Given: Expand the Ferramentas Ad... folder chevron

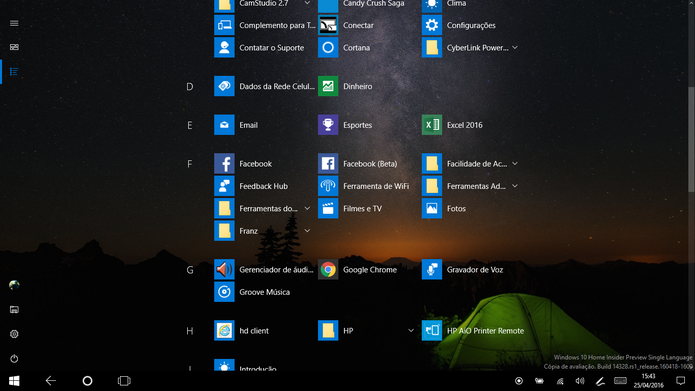Looking at the screenshot, I should click(x=515, y=186).
